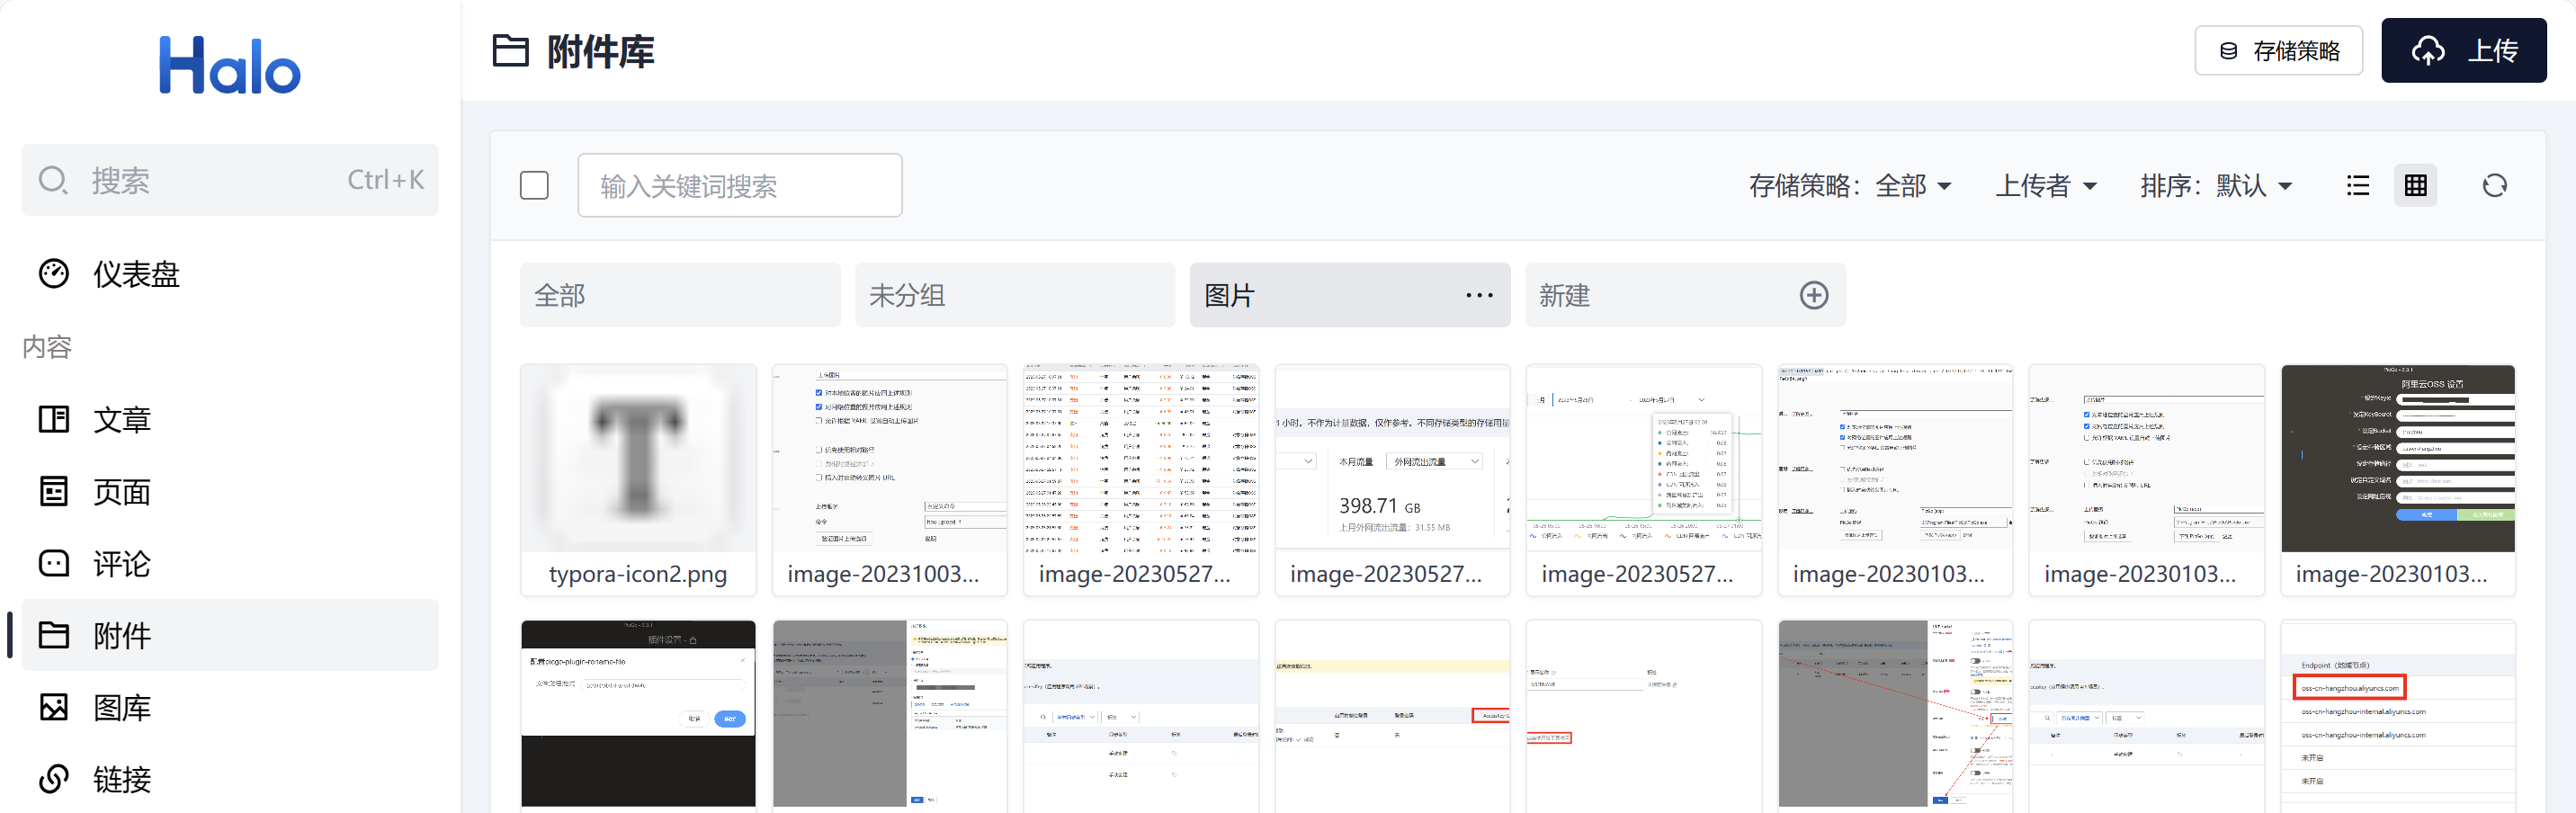The height and width of the screenshot is (813, 2576).
Task: Open the thumbnail showing 398.71 GB traffic
Action: coord(1393,459)
